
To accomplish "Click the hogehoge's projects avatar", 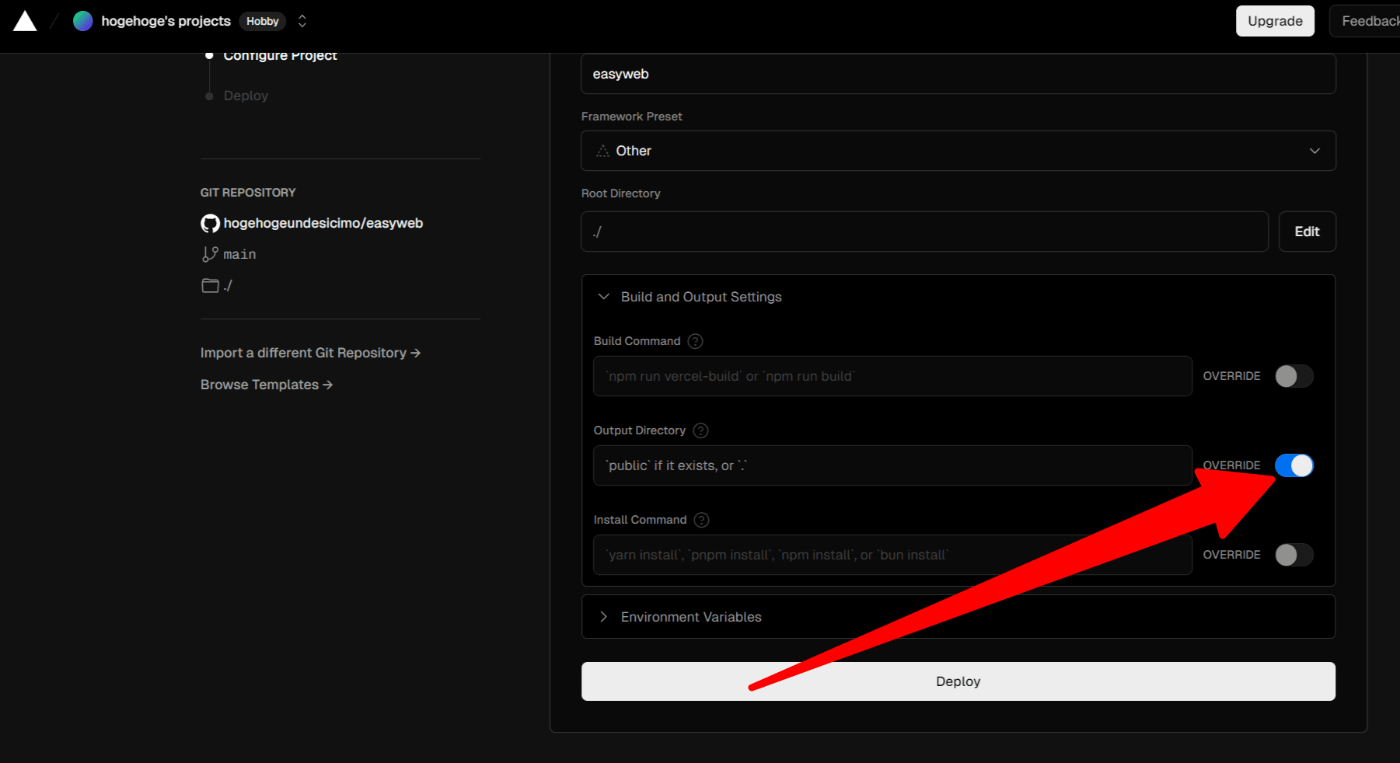I will point(83,21).
